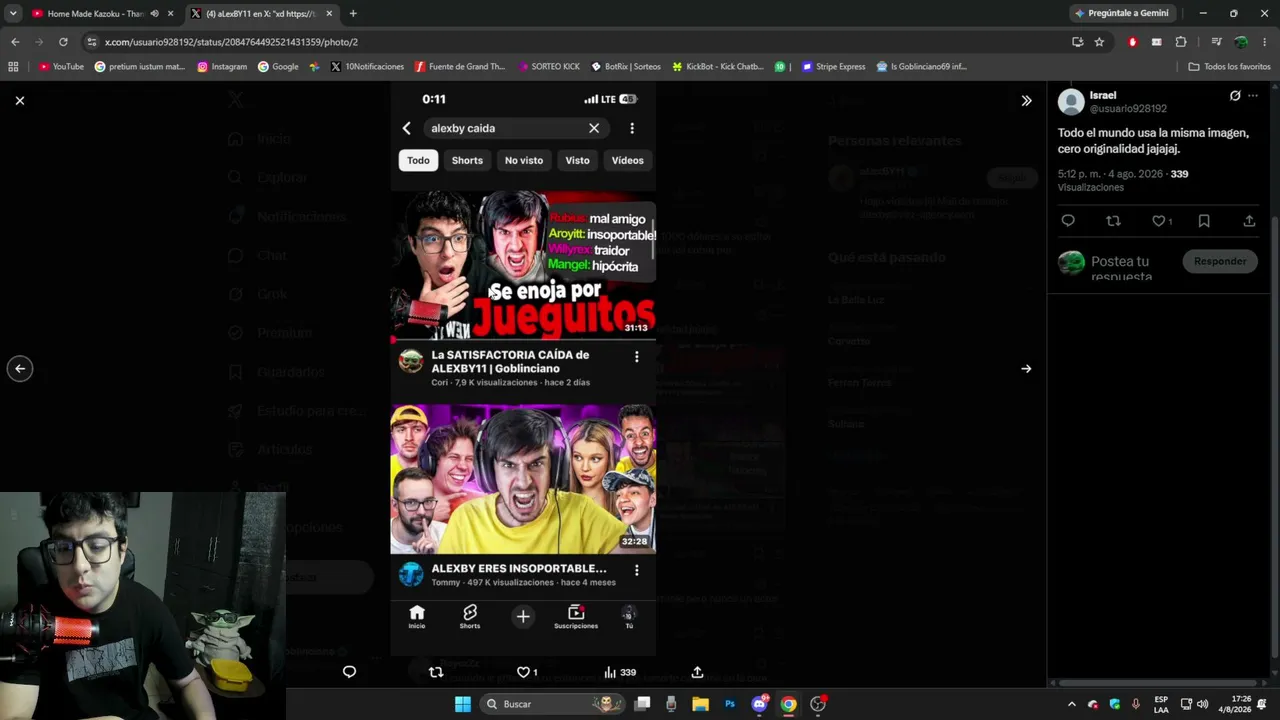Open the Stripe Express bookmark
The image size is (1280, 720).
[x=833, y=67]
